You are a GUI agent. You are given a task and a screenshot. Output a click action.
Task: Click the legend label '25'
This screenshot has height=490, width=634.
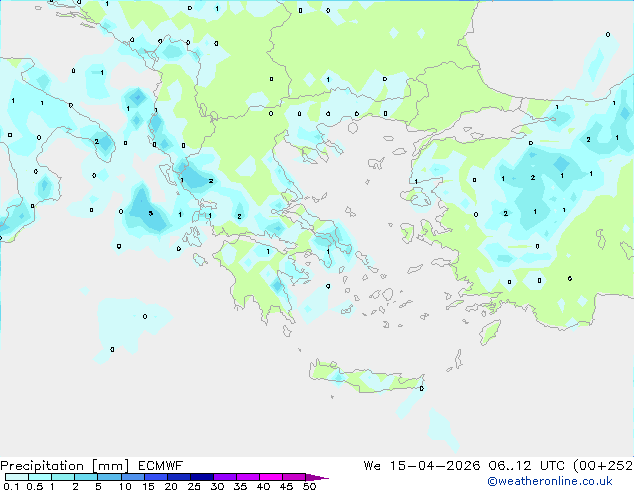pos(194,486)
